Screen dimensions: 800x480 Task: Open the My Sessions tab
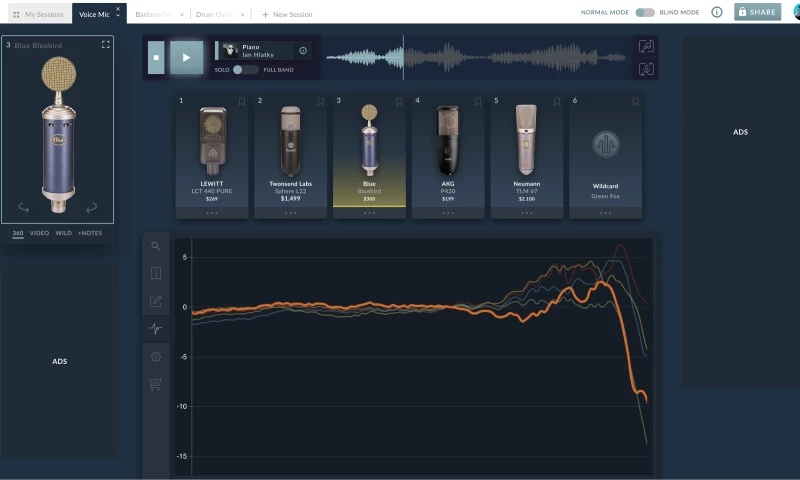click(39, 14)
